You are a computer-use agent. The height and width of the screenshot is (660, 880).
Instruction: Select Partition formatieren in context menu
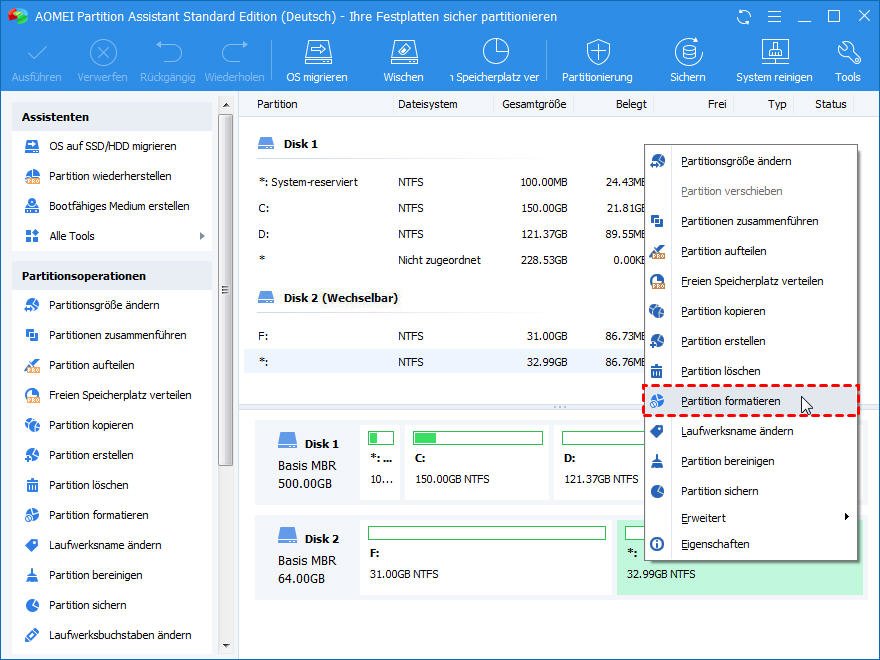pyautogui.click(x=750, y=401)
